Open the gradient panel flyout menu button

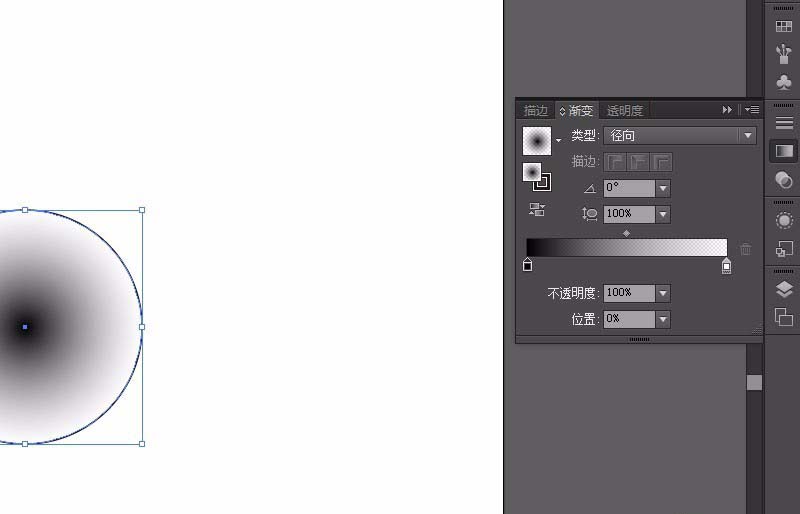click(752, 110)
